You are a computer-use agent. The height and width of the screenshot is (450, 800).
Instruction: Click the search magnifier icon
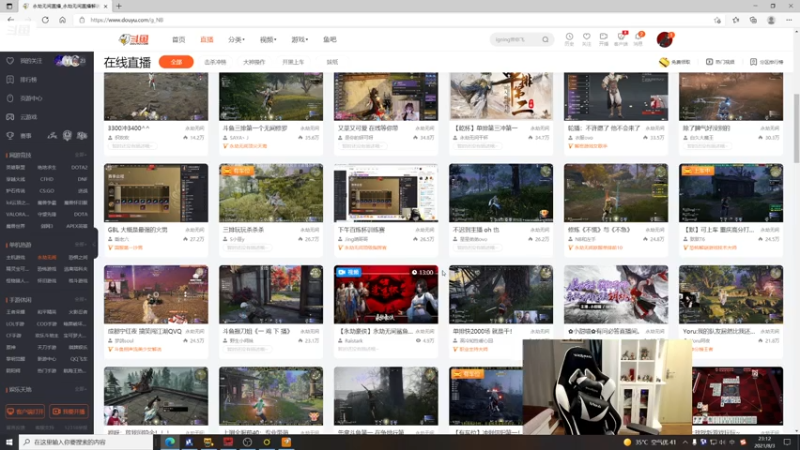(x=545, y=39)
